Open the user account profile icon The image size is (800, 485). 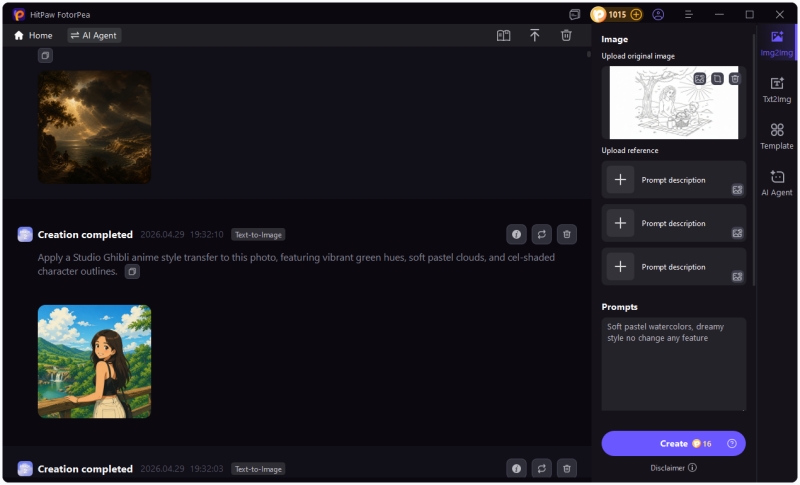point(658,14)
